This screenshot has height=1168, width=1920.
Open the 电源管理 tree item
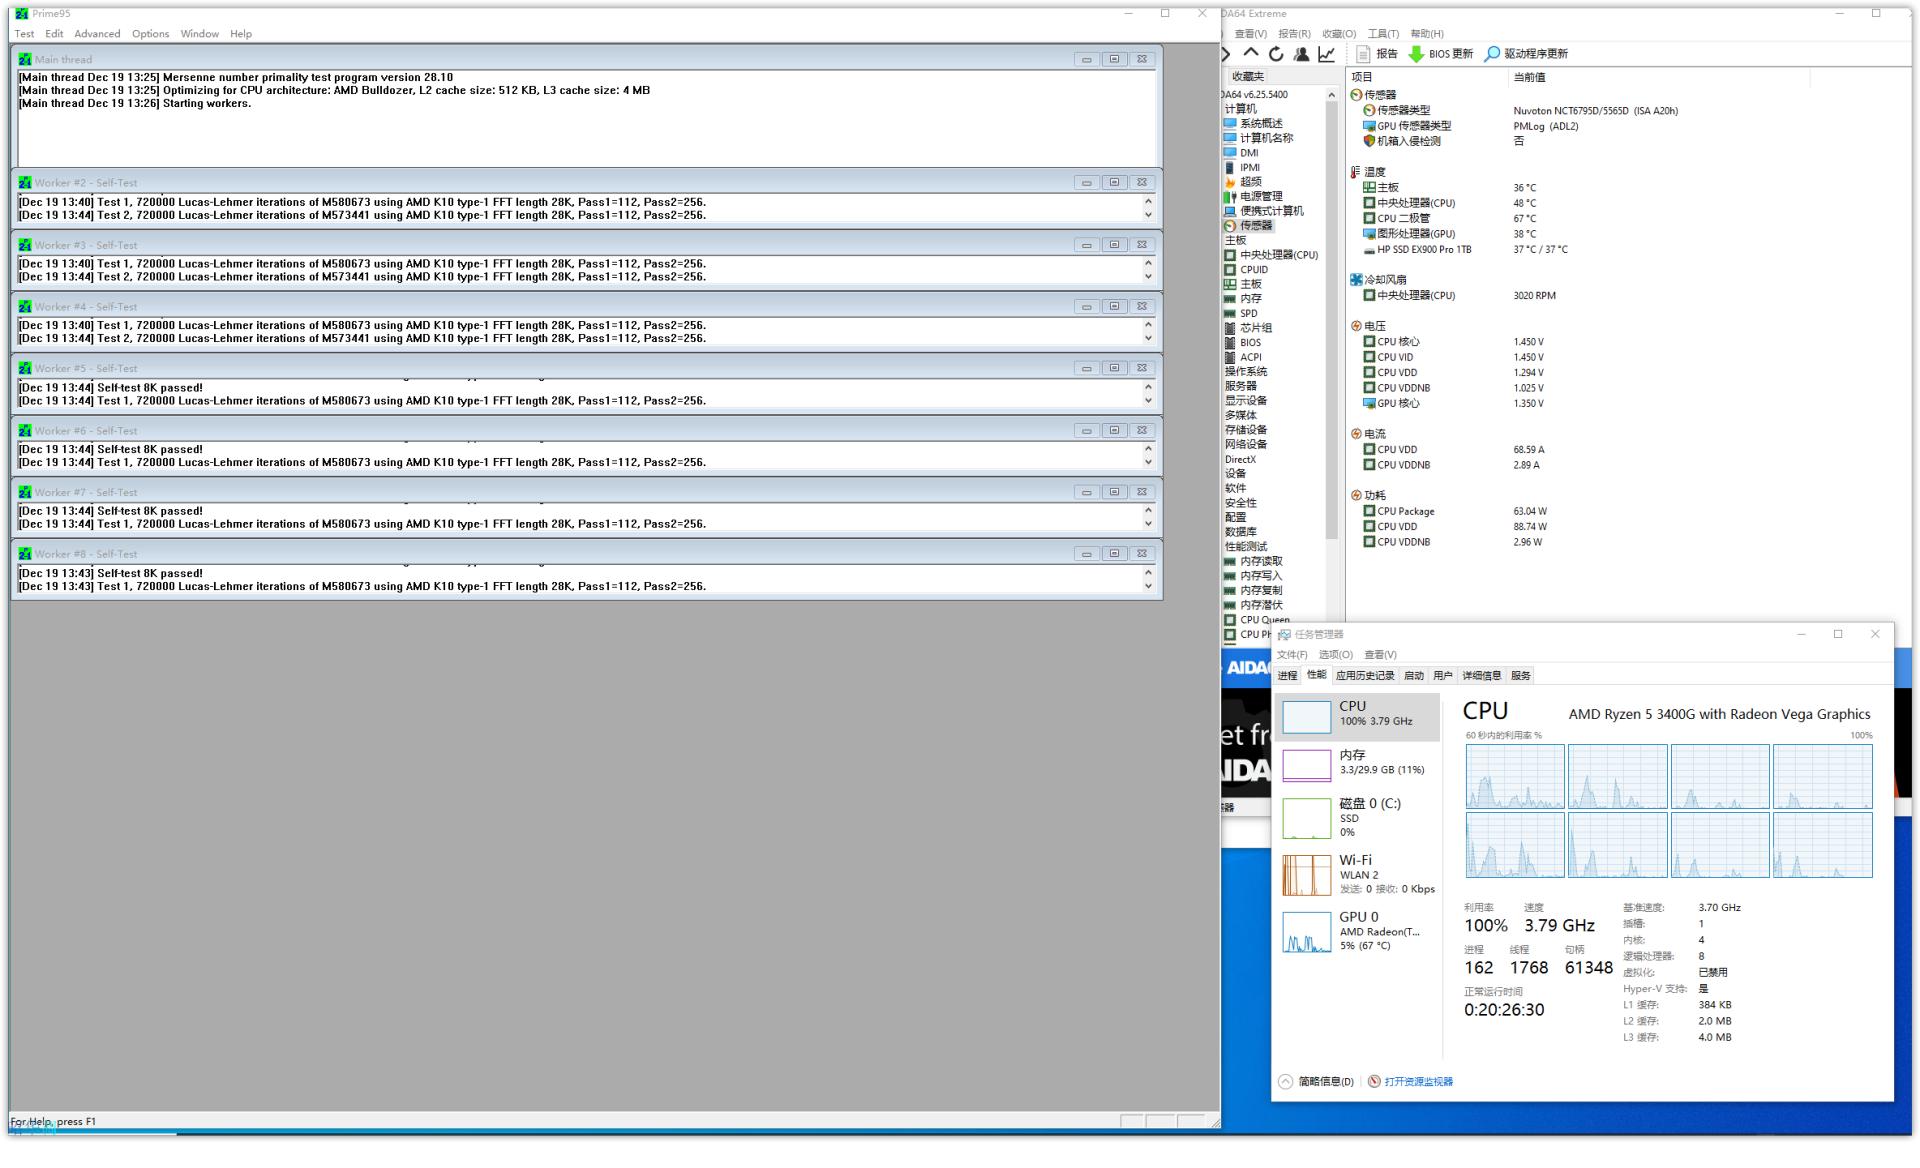click(x=1260, y=197)
